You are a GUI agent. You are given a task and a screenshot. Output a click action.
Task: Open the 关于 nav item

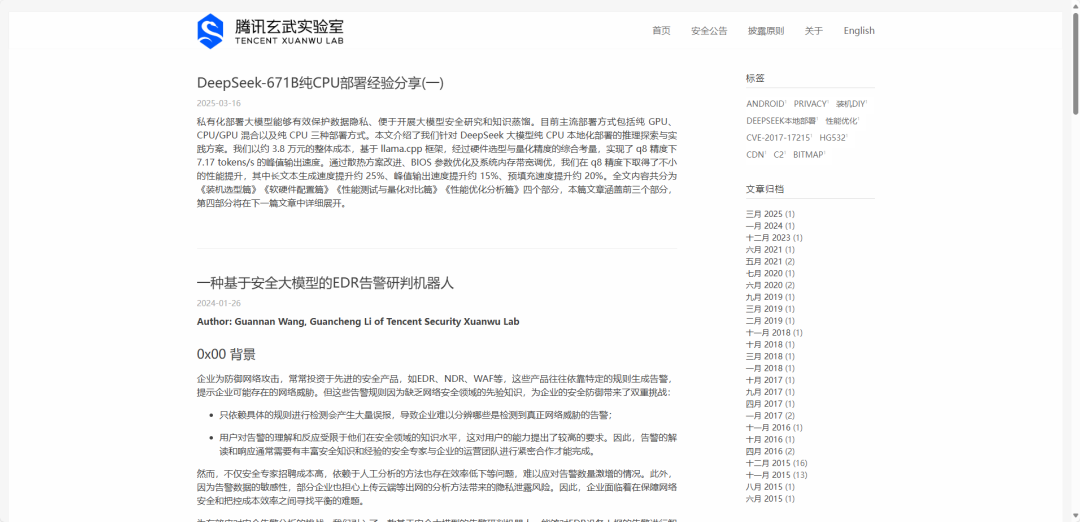pos(813,31)
